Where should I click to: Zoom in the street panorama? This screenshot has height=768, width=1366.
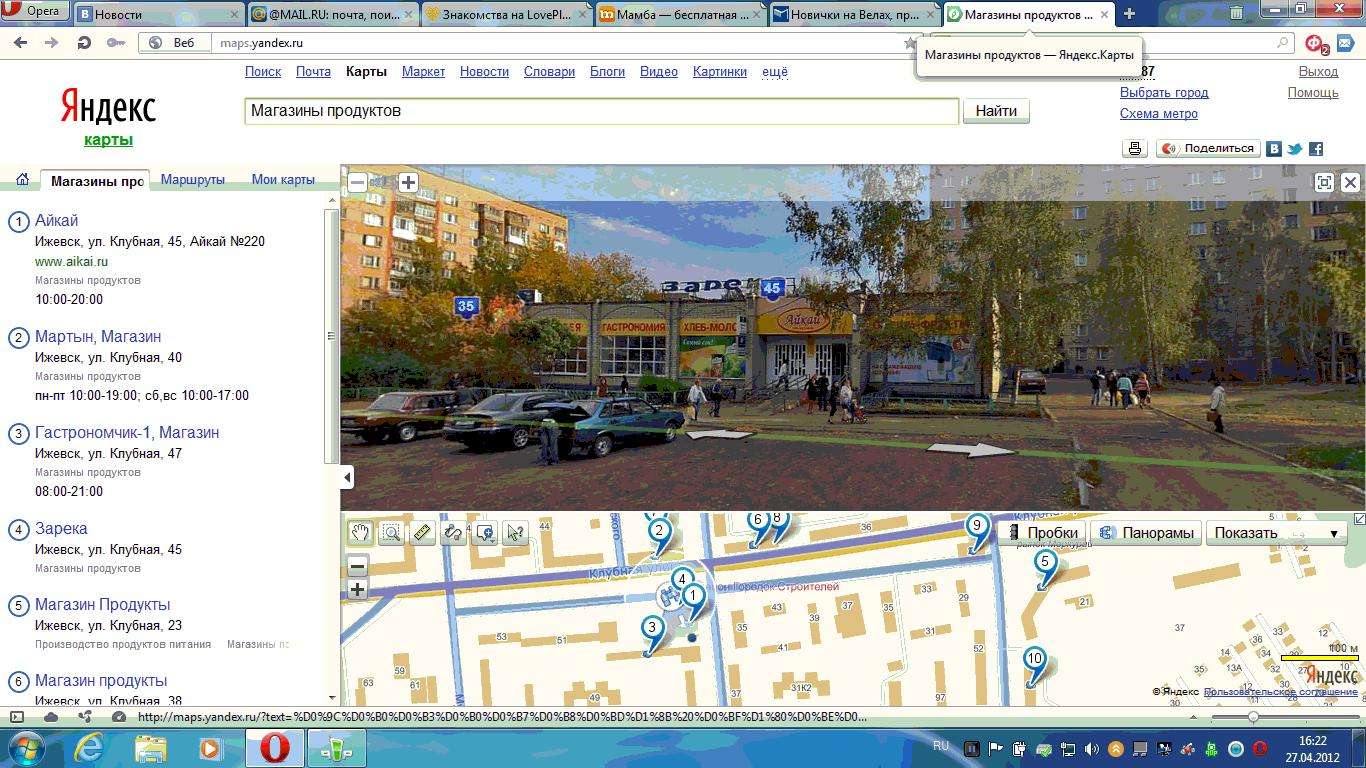tap(408, 182)
